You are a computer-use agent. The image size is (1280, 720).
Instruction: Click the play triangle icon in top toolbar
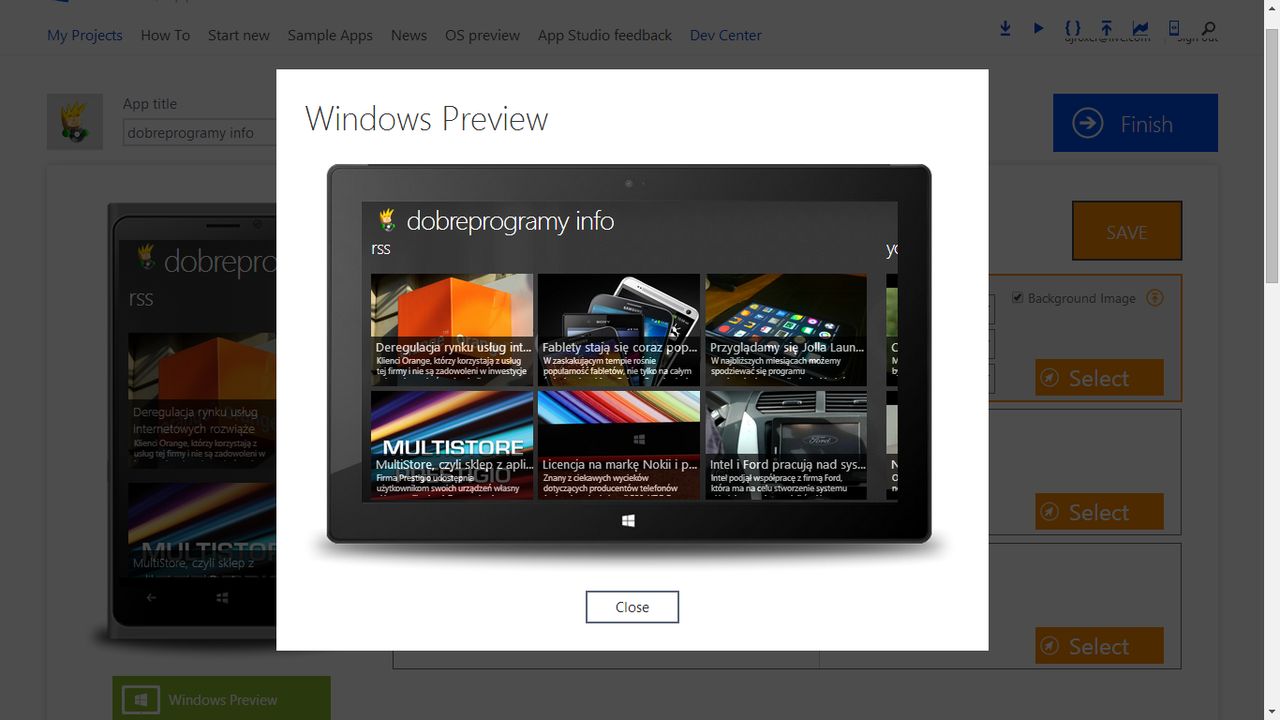pos(1039,28)
